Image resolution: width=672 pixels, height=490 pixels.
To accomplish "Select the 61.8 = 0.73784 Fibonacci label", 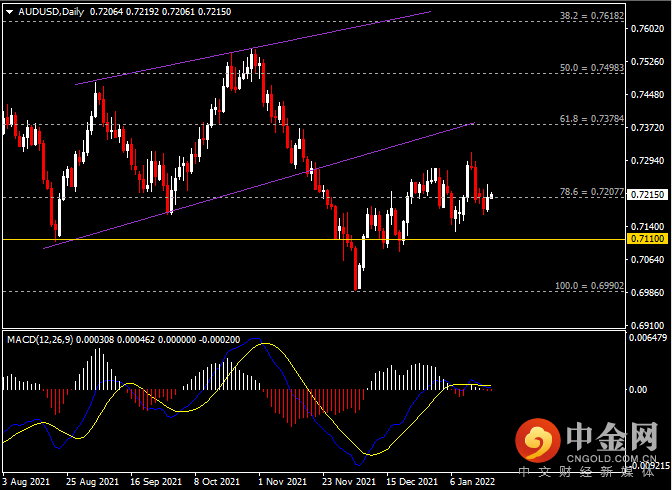I will [592, 119].
